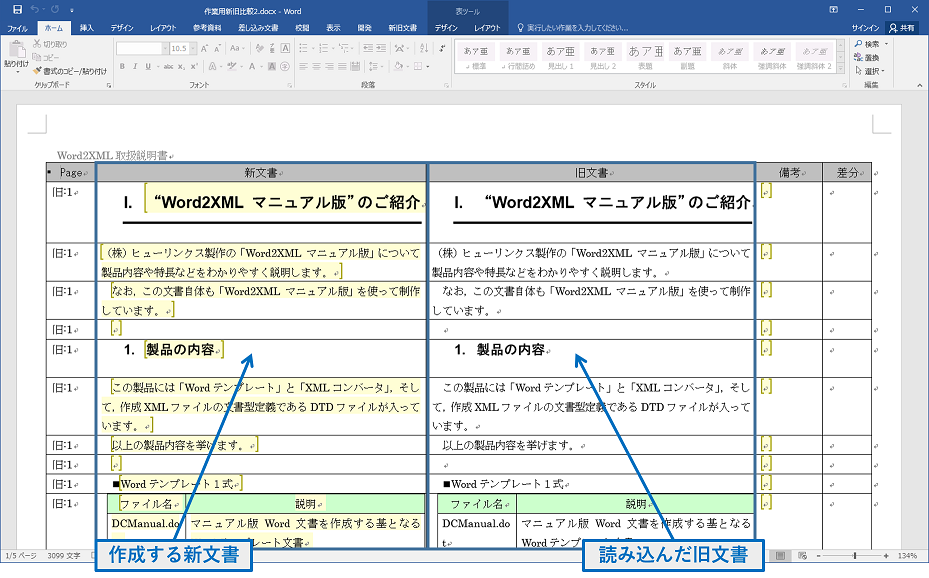Increase the paragraph indent
The height and width of the screenshot is (578, 929).
[x=381, y=49]
